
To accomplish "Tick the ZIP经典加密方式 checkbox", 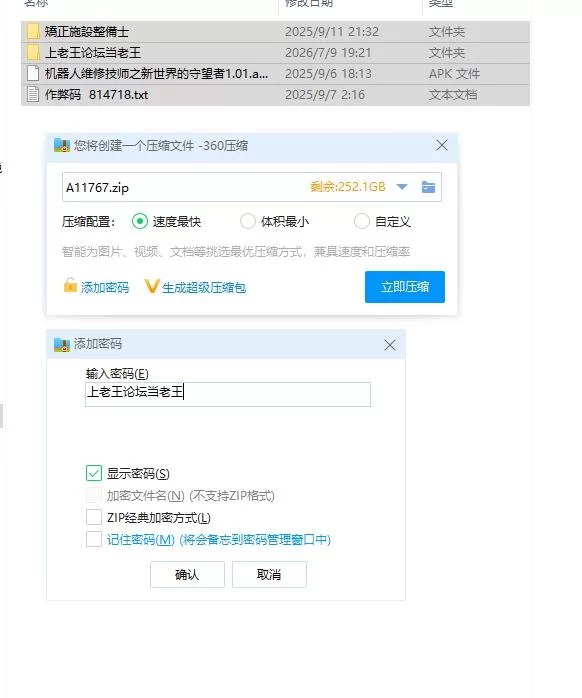I will [94, 517].
